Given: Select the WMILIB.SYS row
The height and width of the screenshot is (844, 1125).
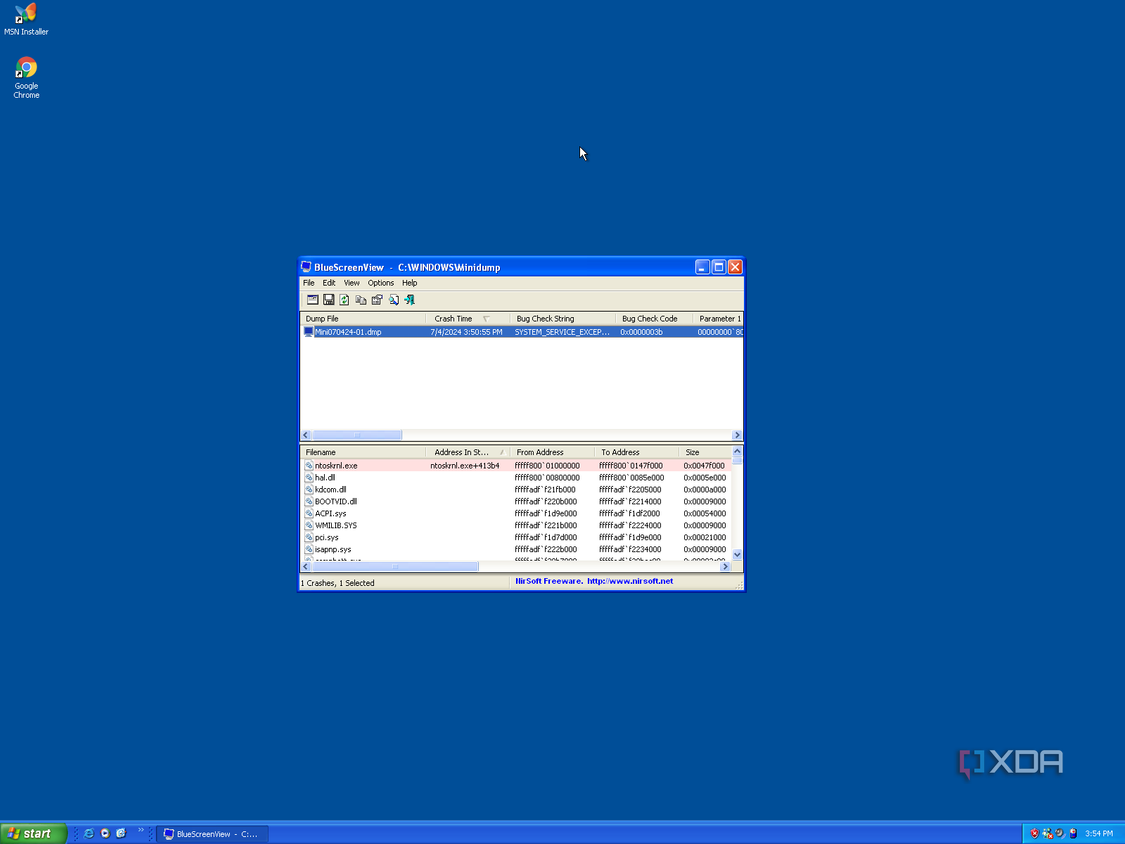Looking at the screenshot, I should coord(516,525).
